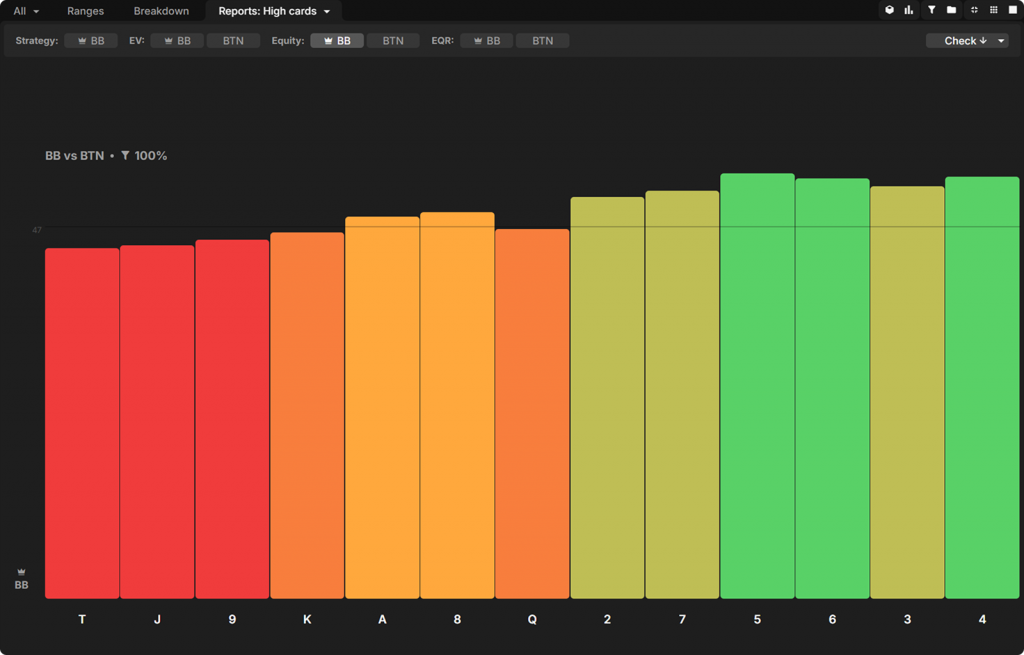Open the All dropdown menu

[26, 11]
